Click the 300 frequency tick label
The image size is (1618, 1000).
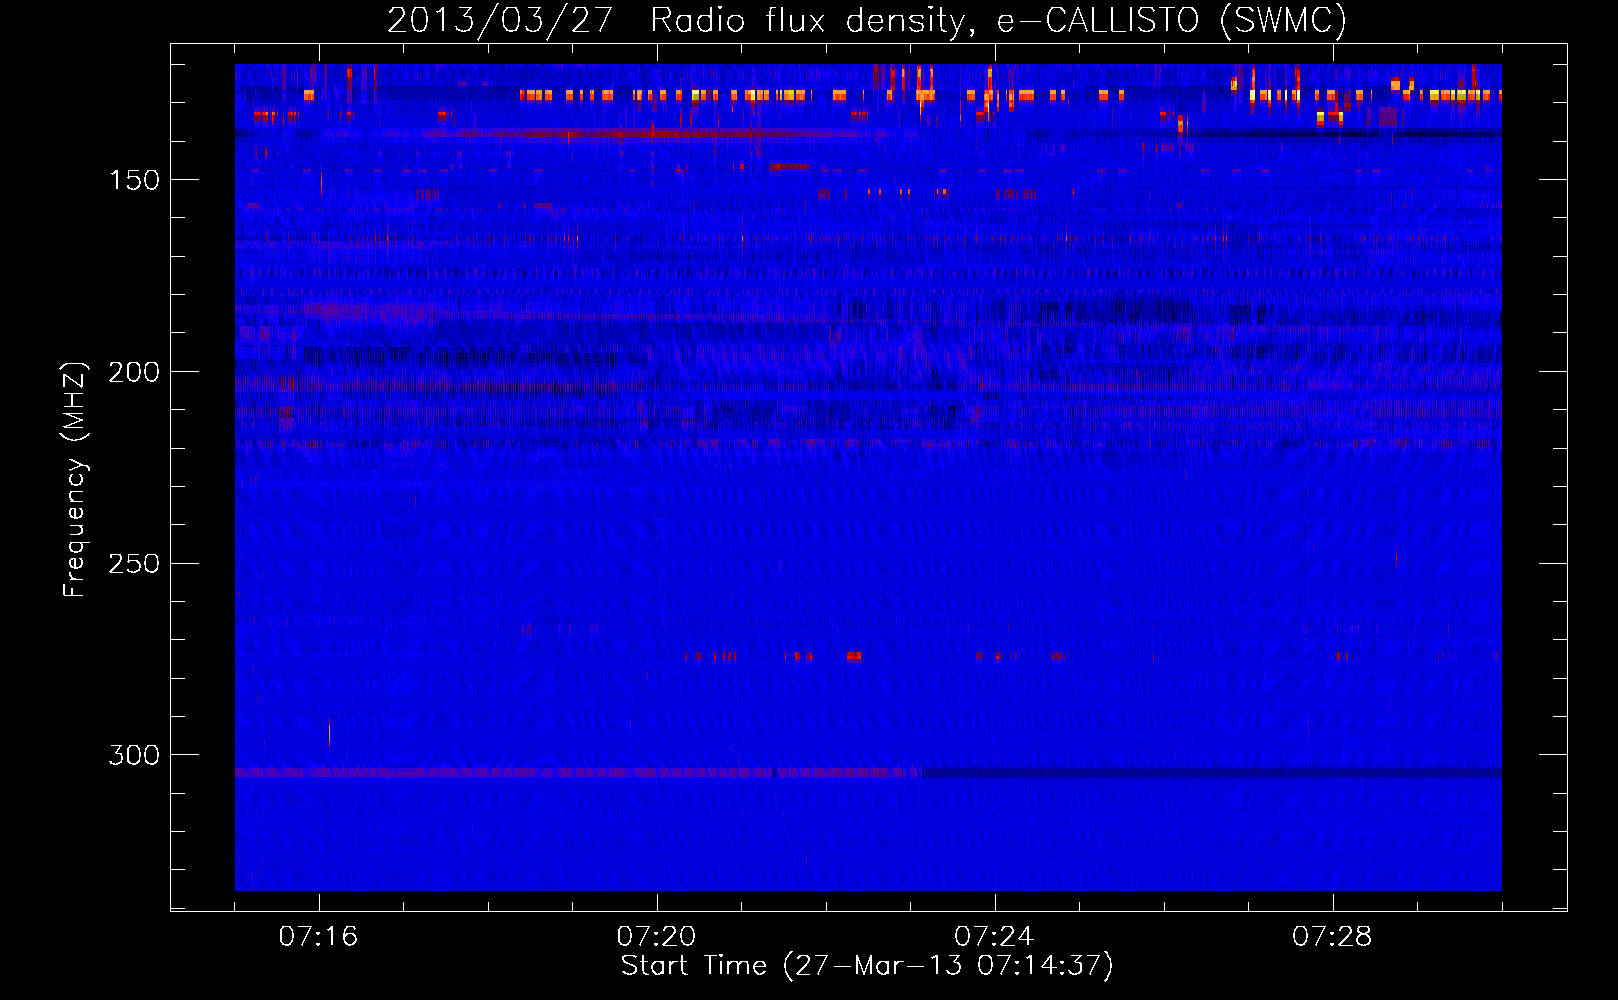(134, 755)
